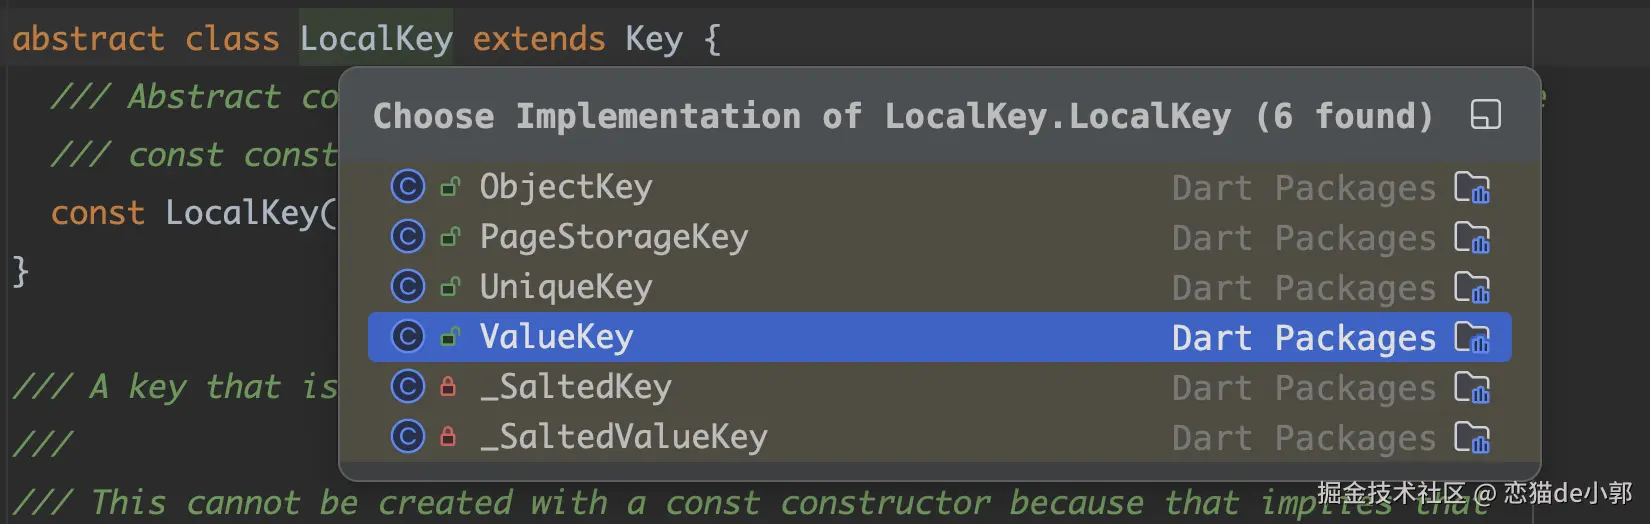Click library folder icon on ObjectKey row

pos(1472,188)
